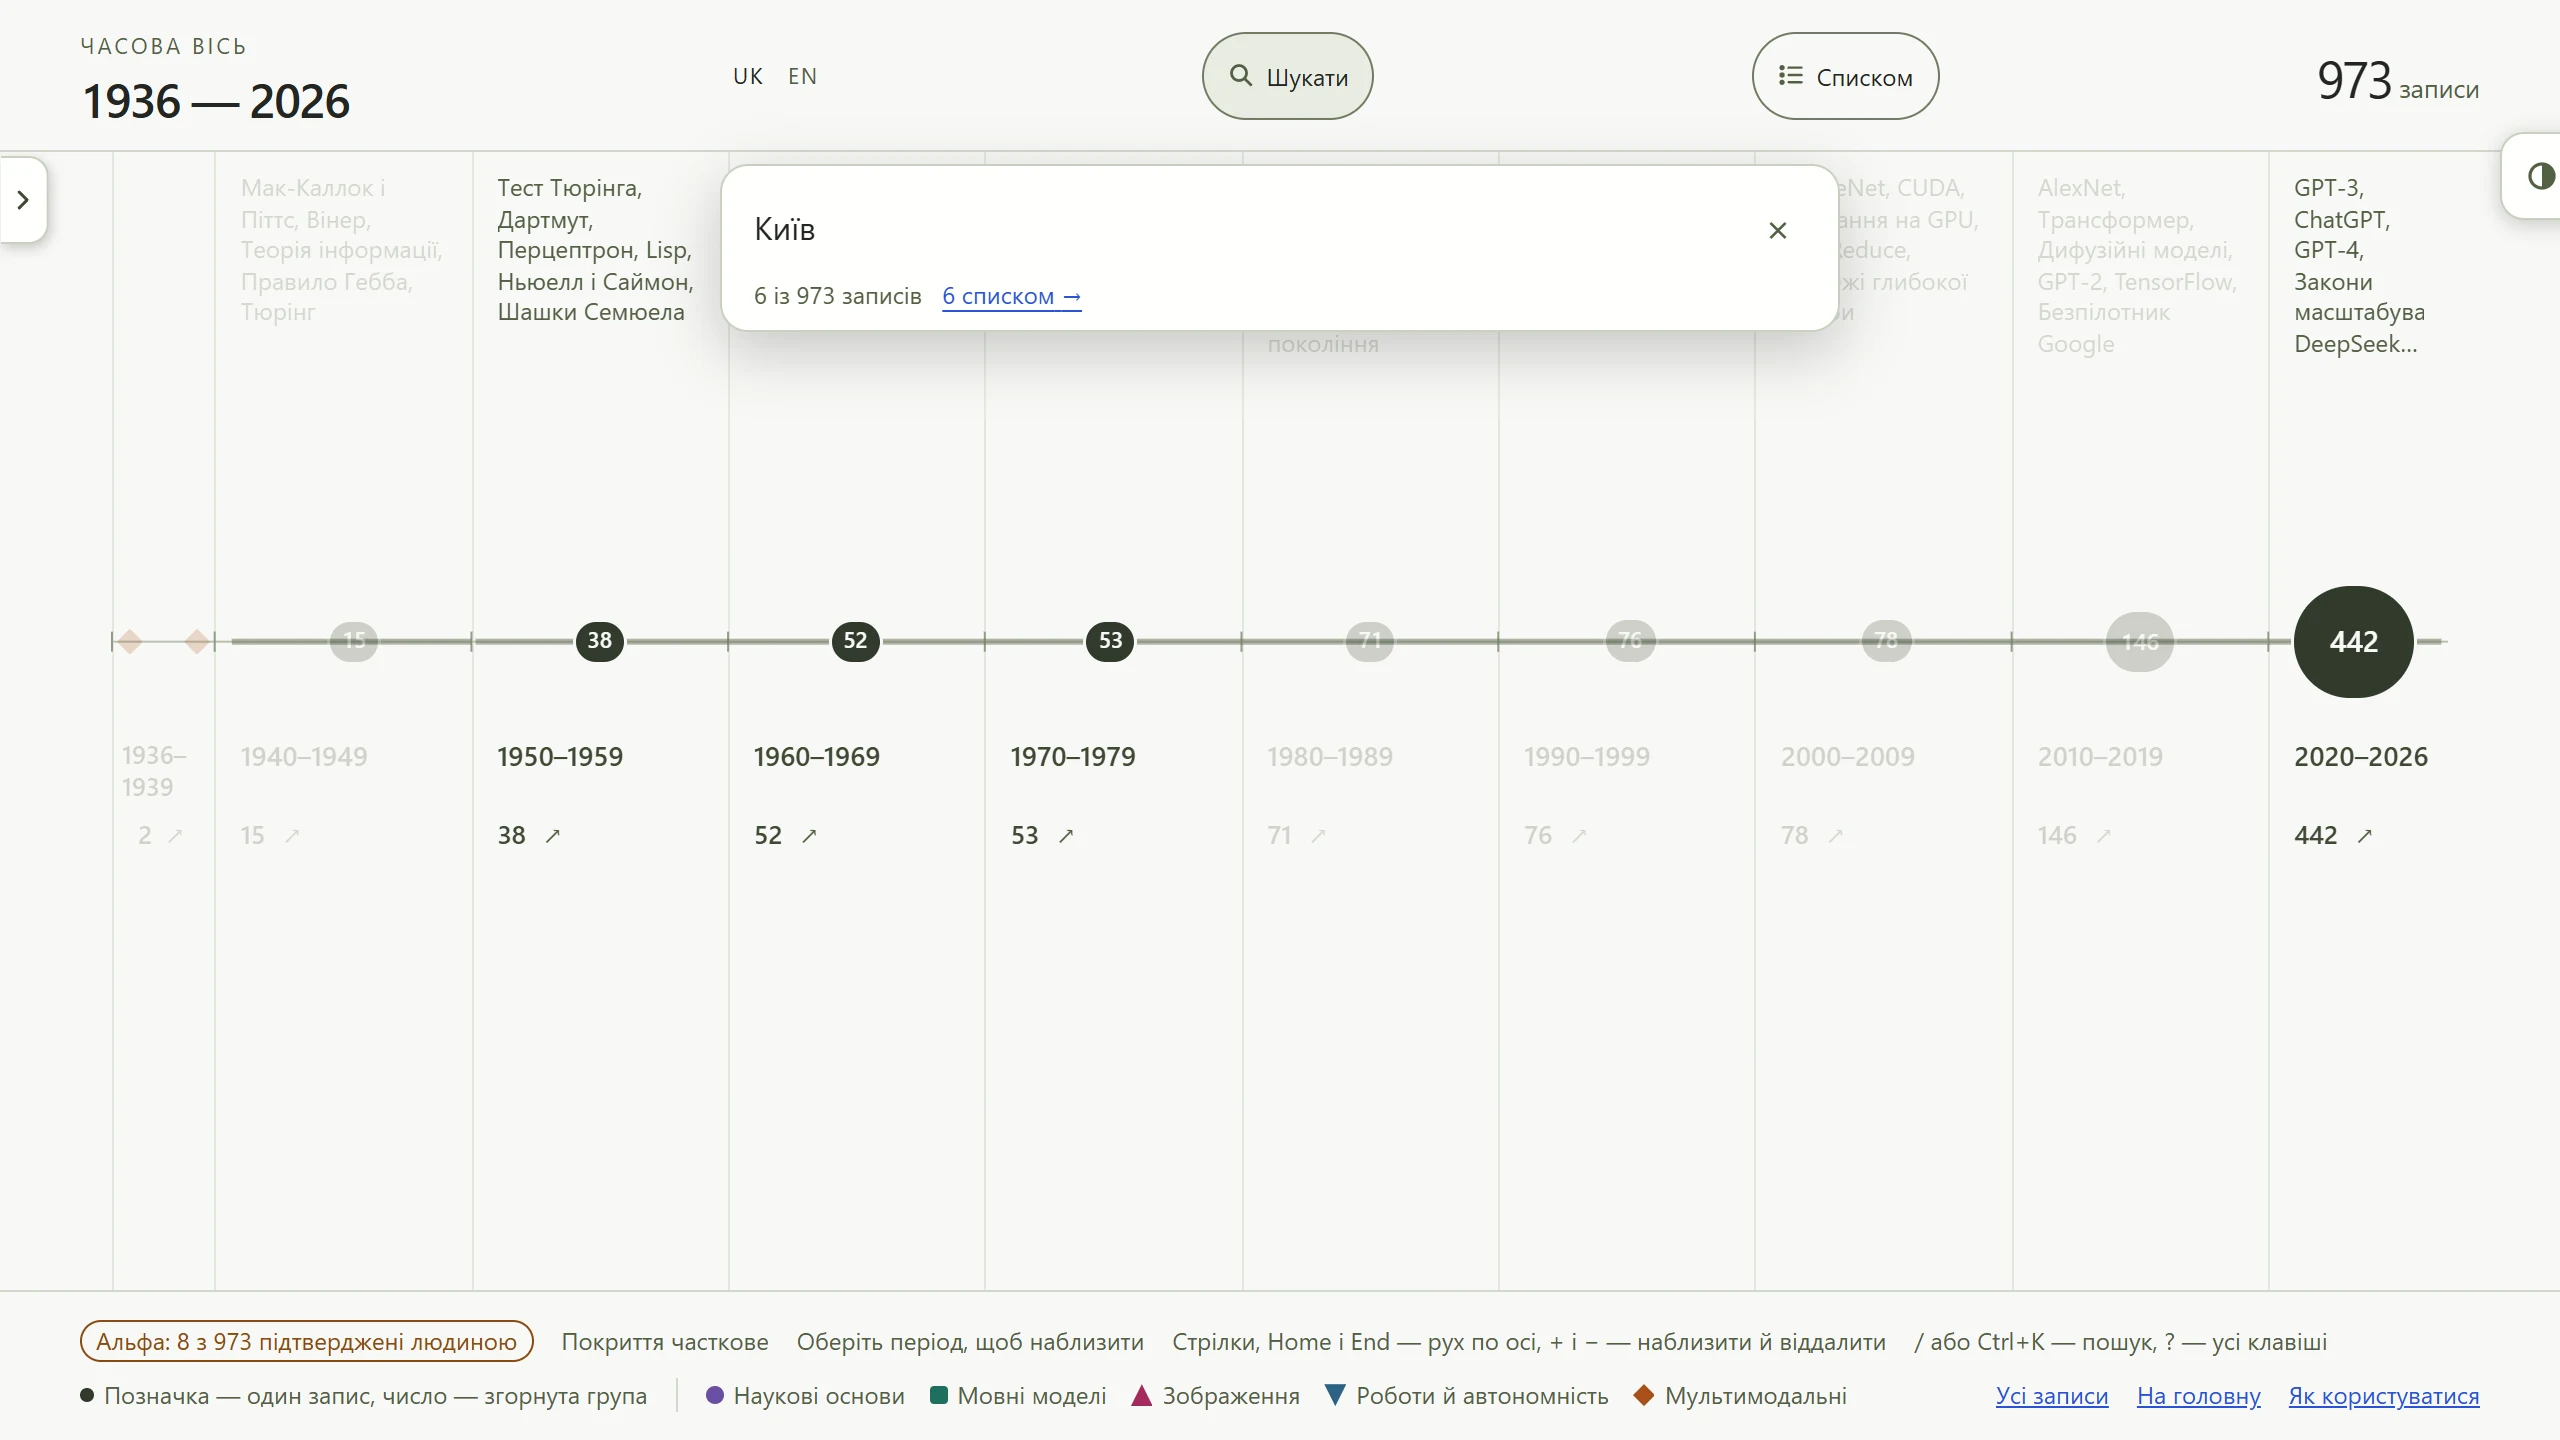Select the 52 cluster marker on the axis

coord(855,641)
